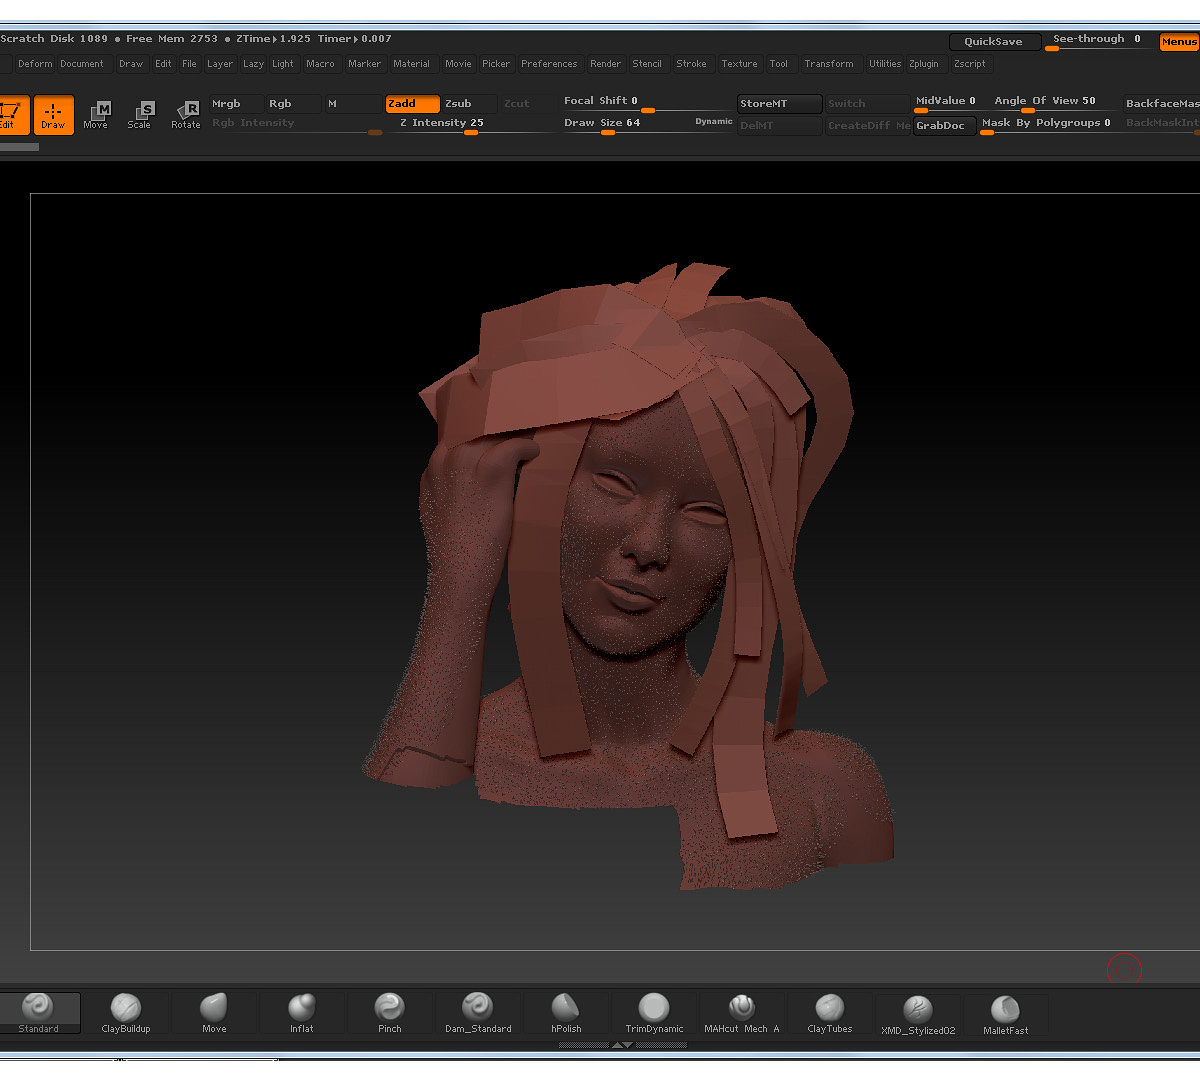The image size is (1200, 1080).
Task: Click the morph target Switch button
Action: pyautogui.click(x=868, y=104)
